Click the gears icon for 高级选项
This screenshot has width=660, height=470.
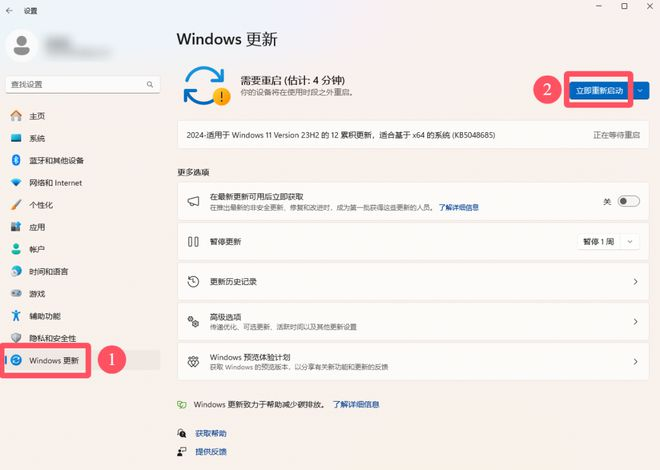tap(193, 322)
